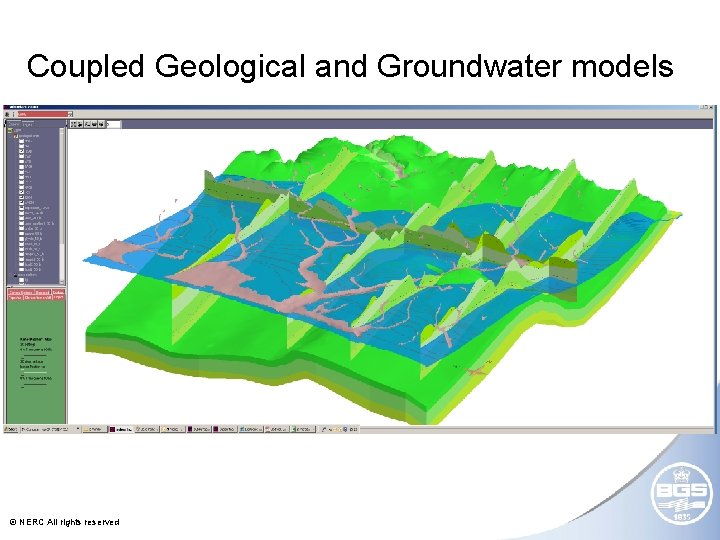The image size is (720, 540).
Task: Click the system tray clock in the taskbar
Action: tap(354, 429)
